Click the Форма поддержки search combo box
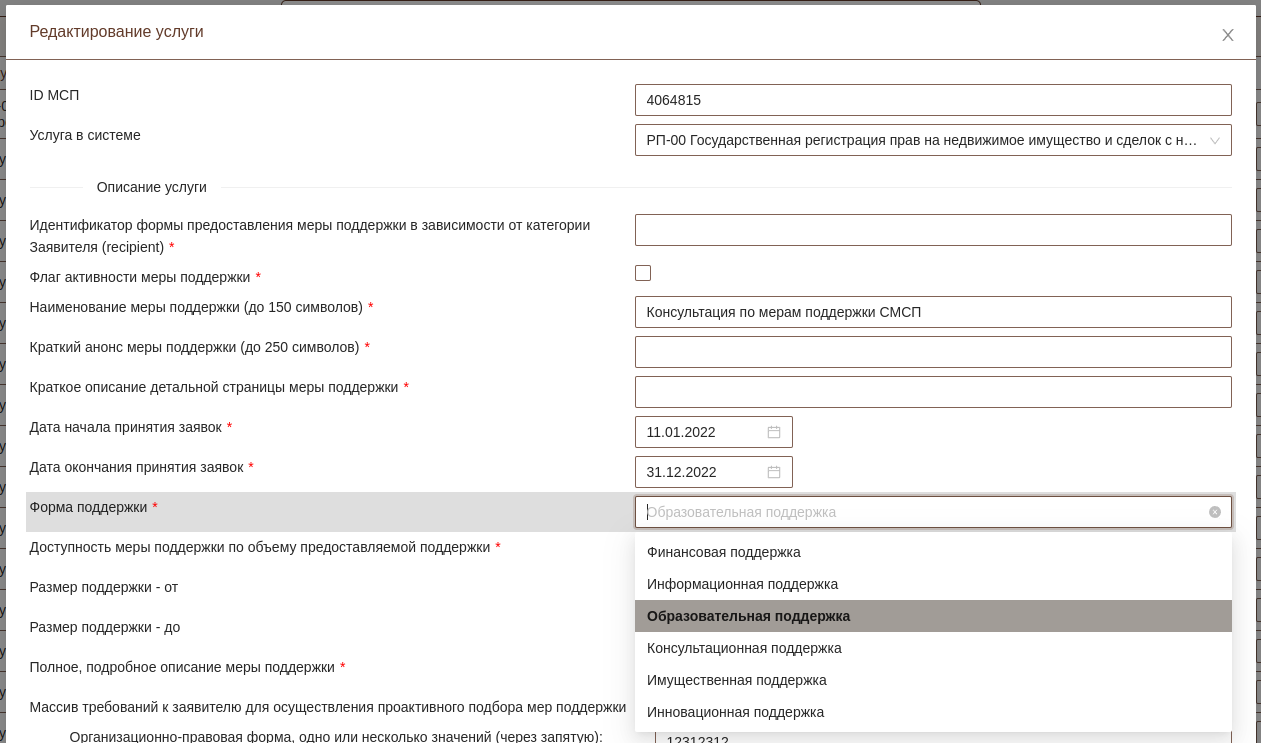The height and width of the screenshot is (743, 1261). (920, 512)
